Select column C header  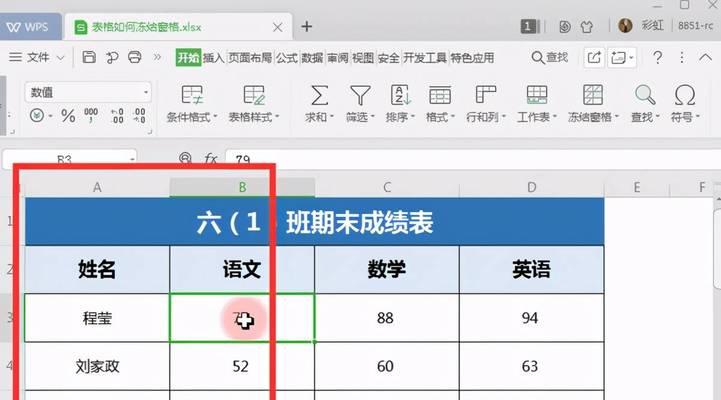click(387, 188)
